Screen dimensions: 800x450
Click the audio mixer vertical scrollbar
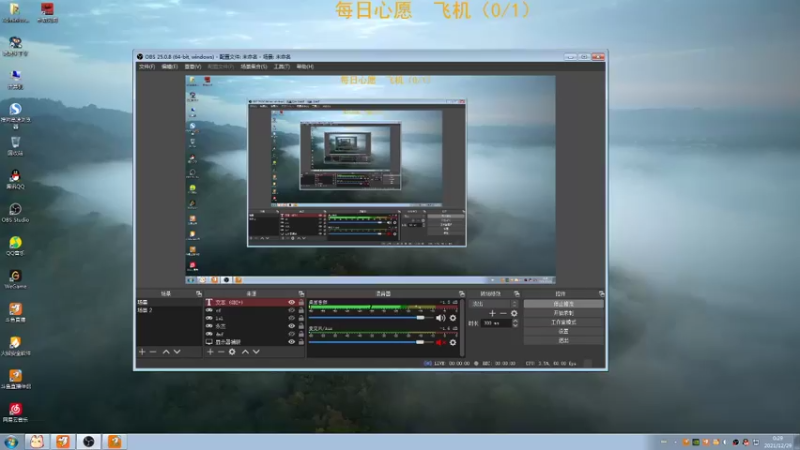point(462,327)
